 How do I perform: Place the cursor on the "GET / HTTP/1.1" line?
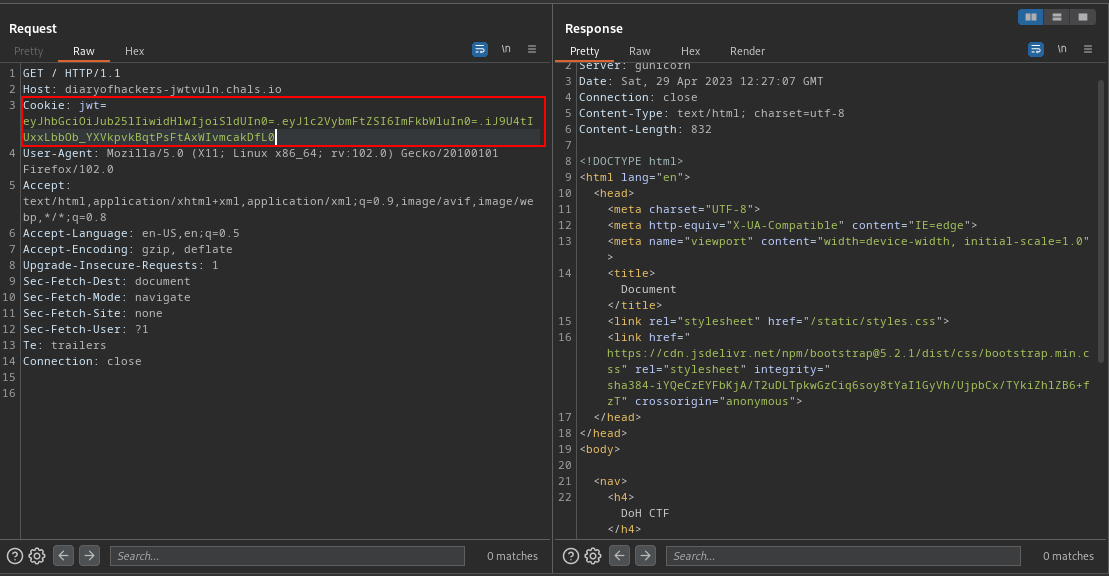[71, 73]
